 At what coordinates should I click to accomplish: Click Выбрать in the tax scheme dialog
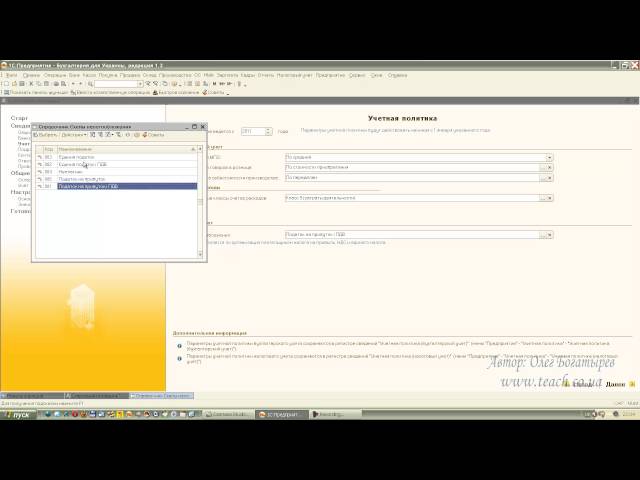[45, 135]
